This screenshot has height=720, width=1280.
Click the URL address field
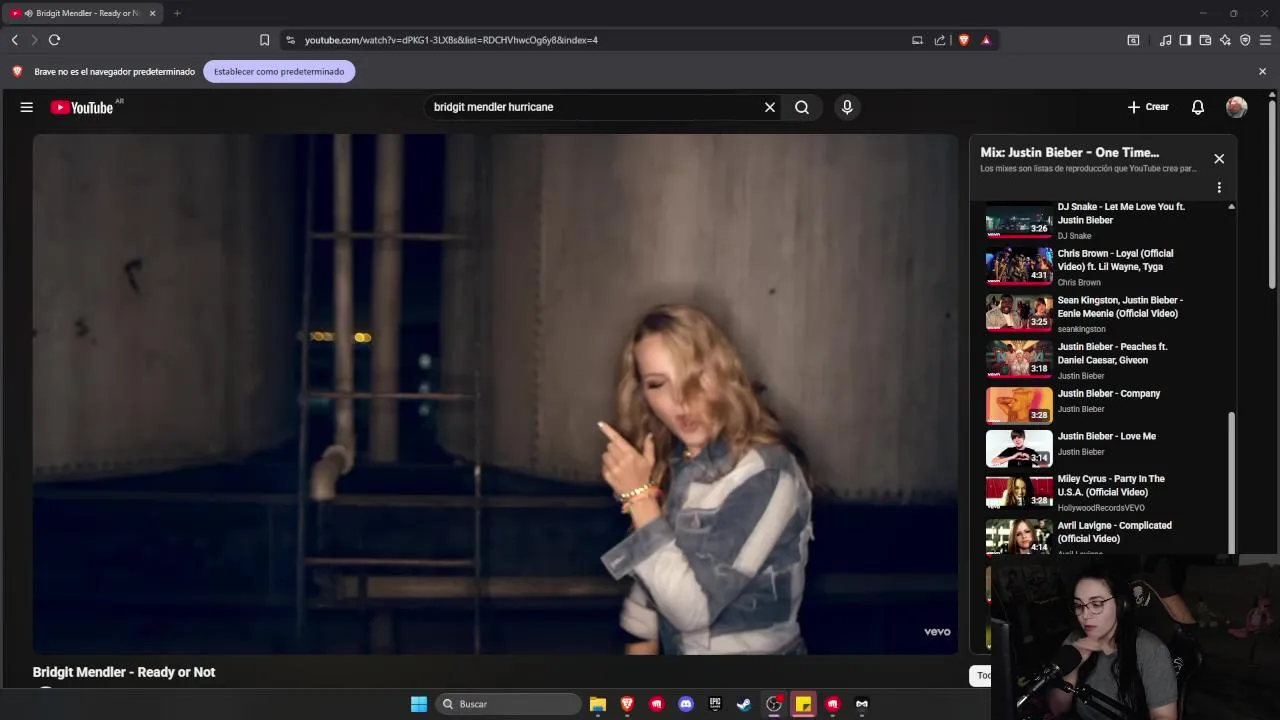600,40
